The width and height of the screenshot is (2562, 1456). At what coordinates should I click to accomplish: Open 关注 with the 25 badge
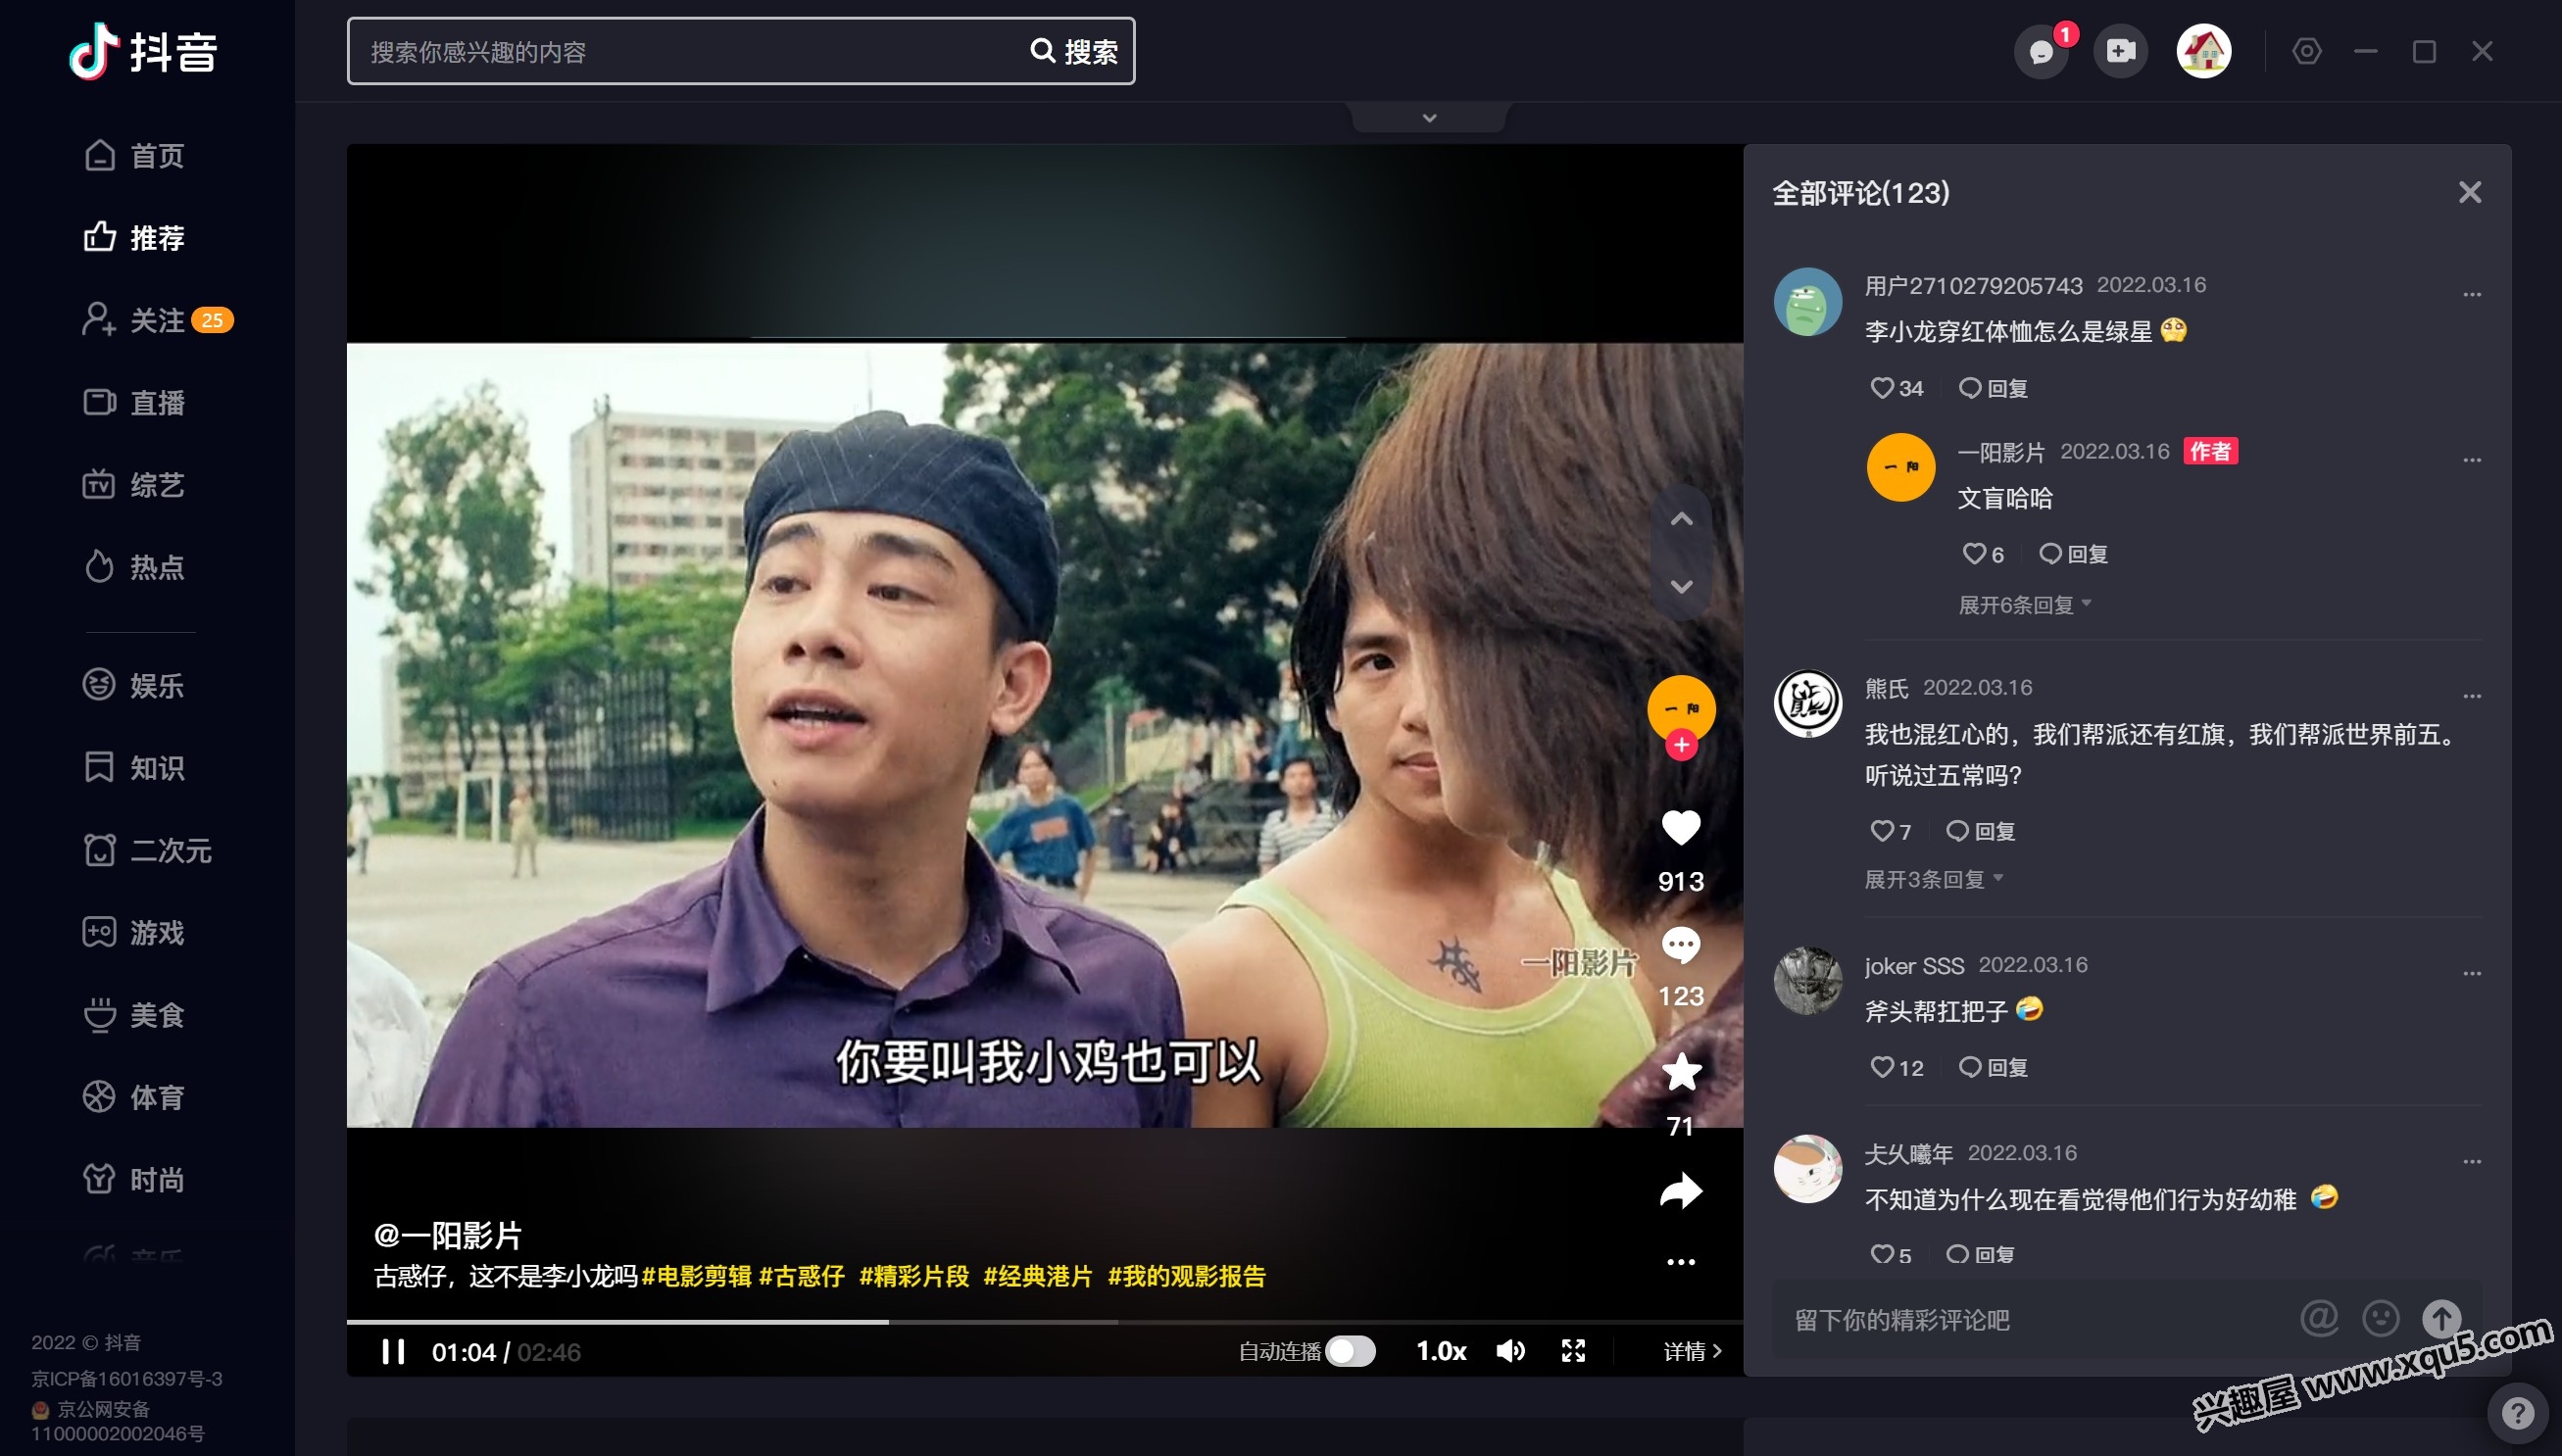158,320
